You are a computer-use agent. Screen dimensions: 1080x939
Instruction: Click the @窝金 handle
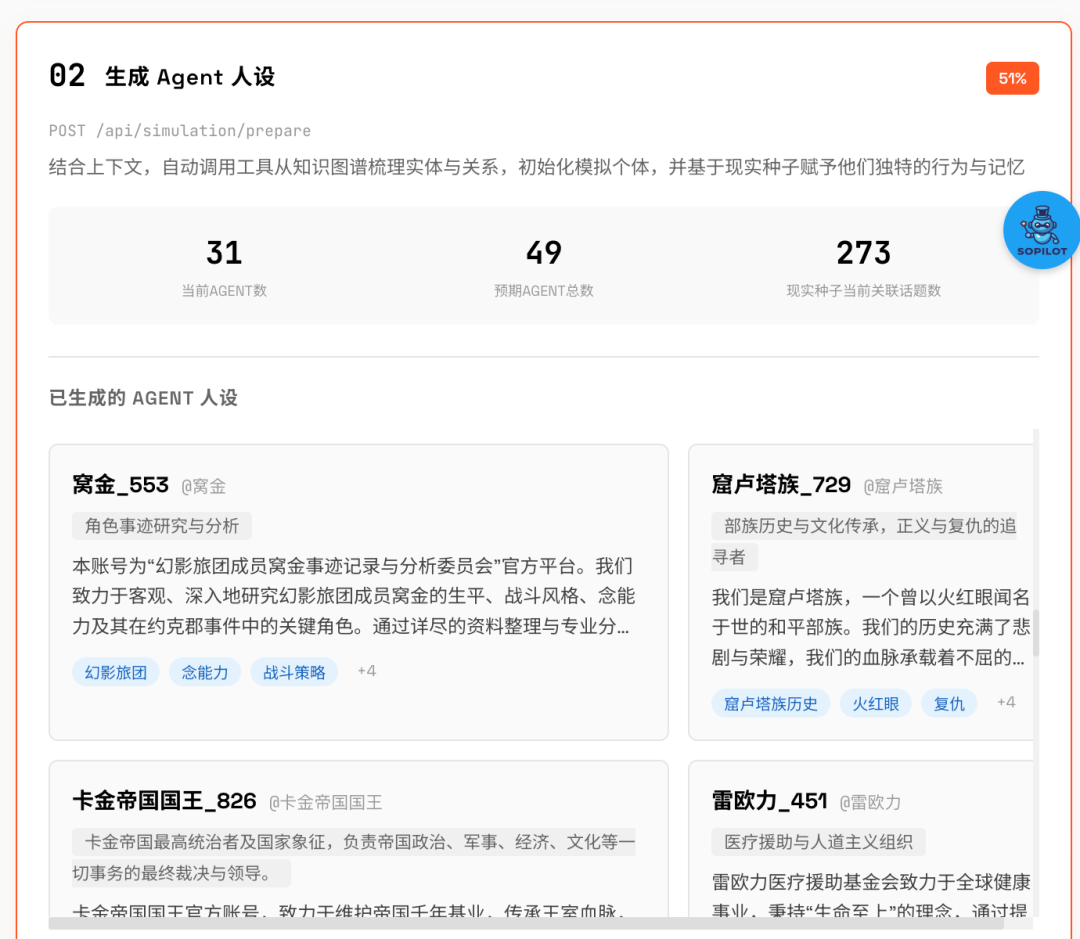click(x=204, y=487)
